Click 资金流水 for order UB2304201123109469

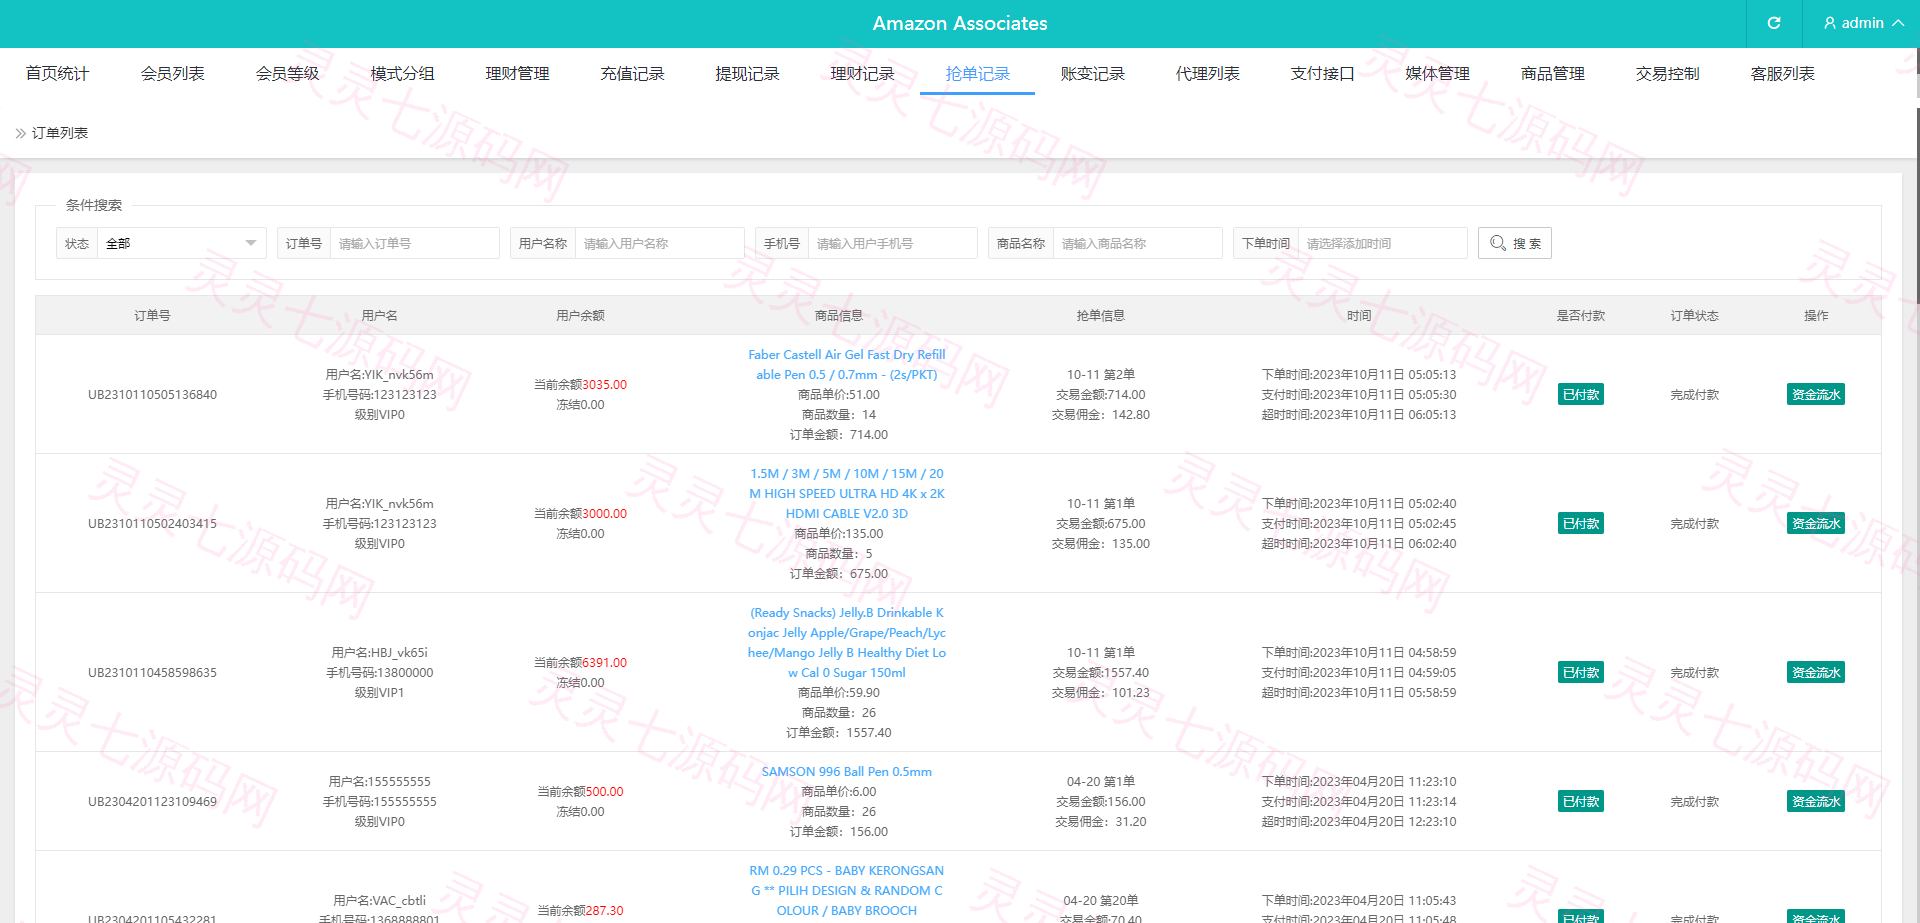tap(1815, 801)
